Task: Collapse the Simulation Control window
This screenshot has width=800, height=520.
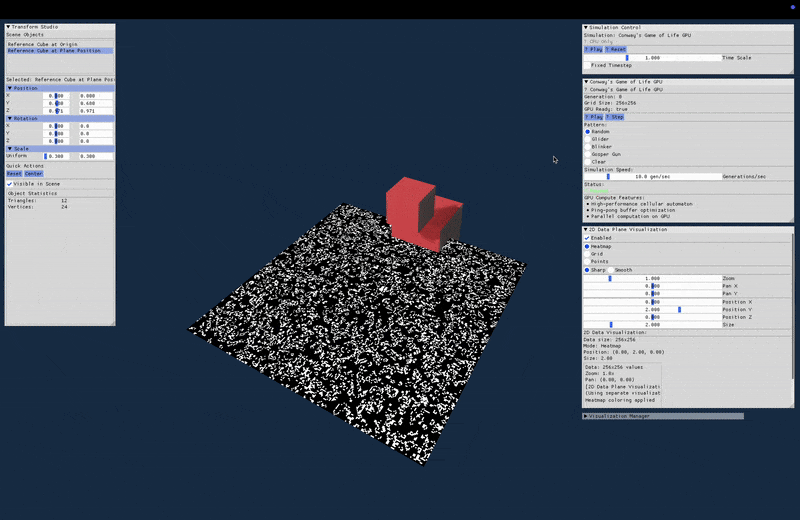Action: point(586,28)
